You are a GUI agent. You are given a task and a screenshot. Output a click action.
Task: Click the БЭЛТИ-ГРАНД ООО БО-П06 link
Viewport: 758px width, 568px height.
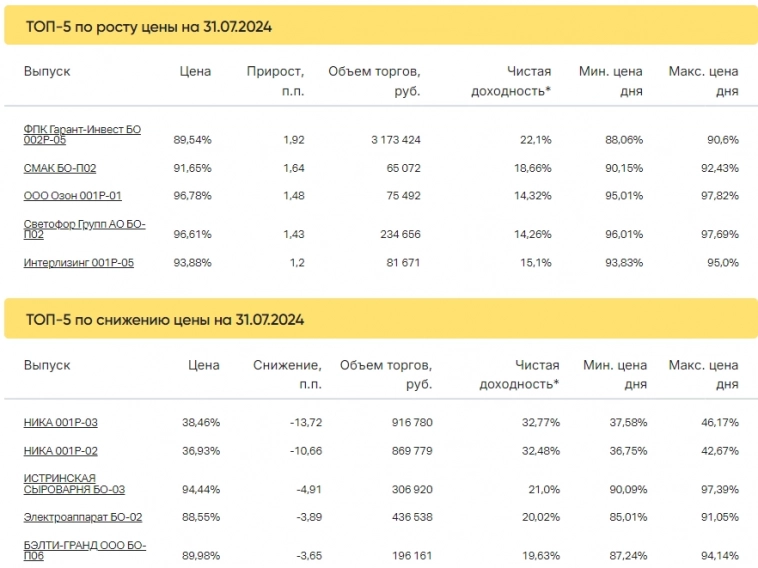(x=84, y=550)
